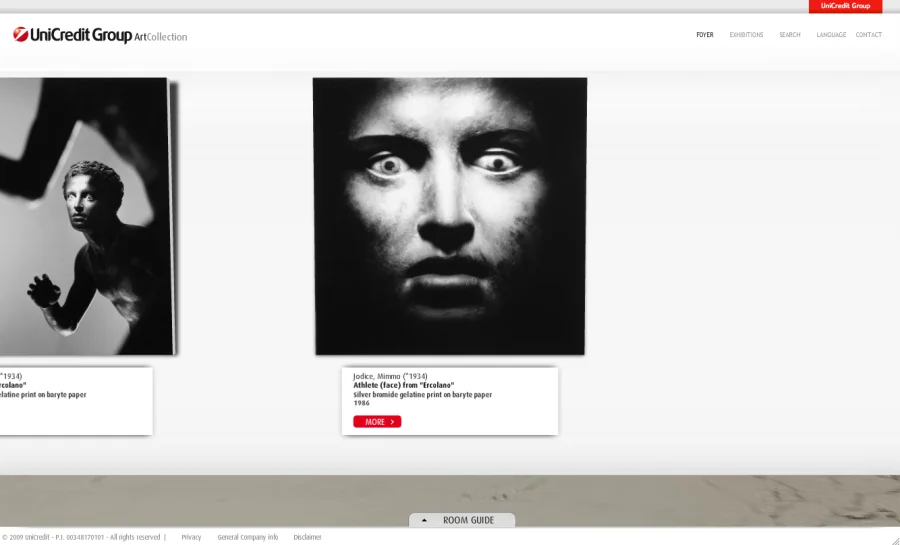Click the Athlete (face) from Ercolano title
This screenshot has height=545, width=900.
click(403, 385)
